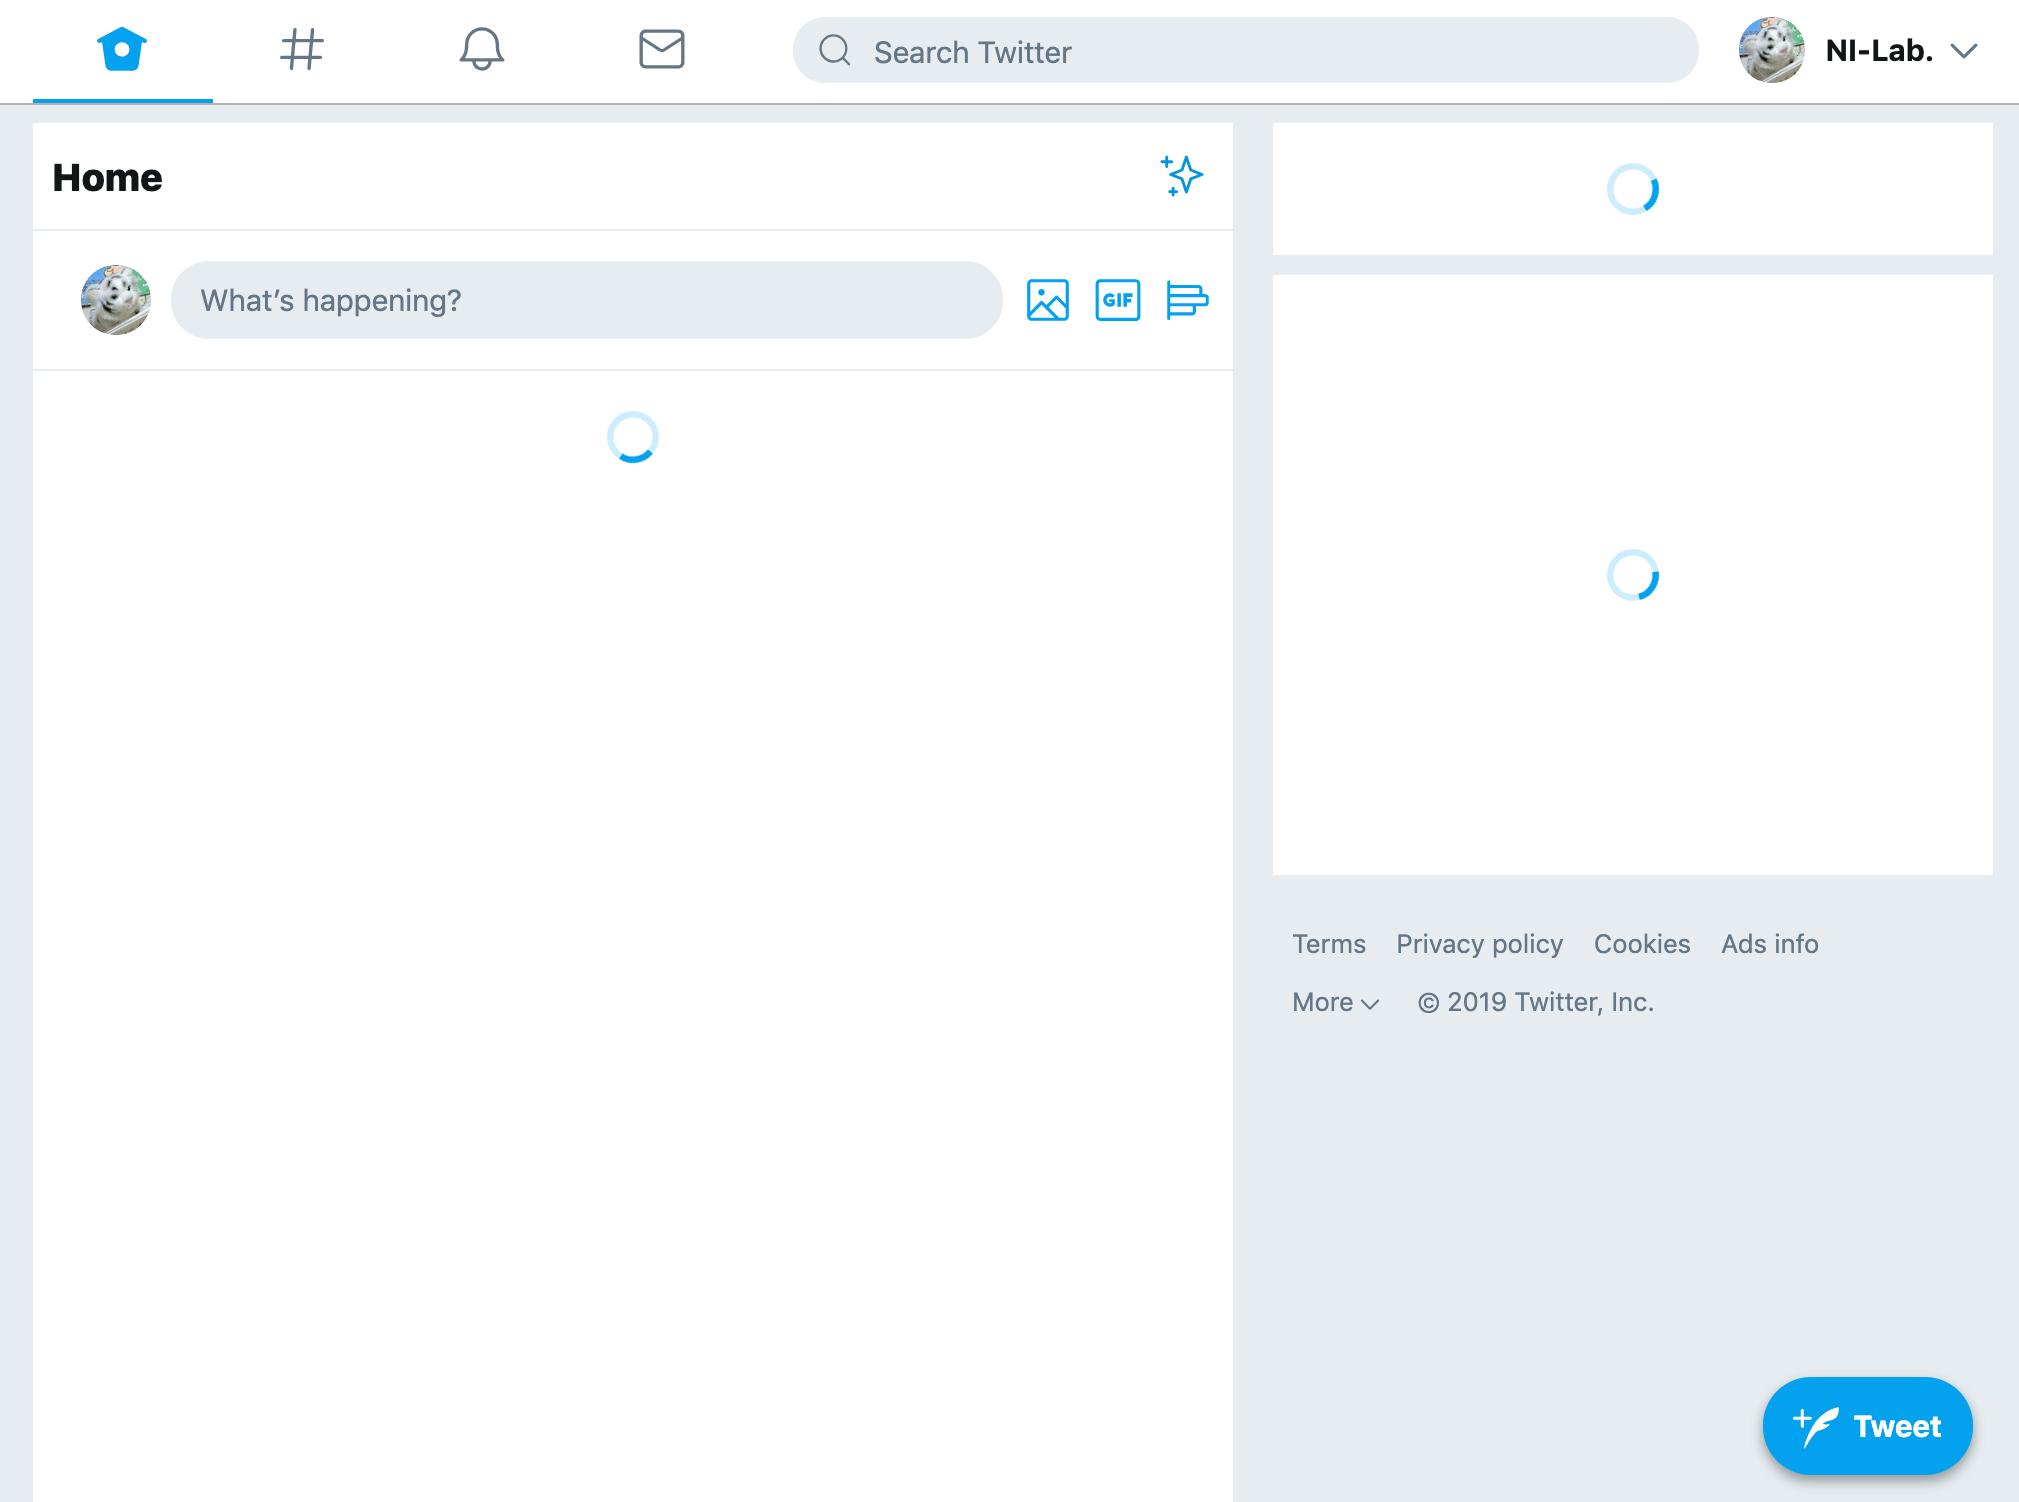Viewport: 2019px width, 1502px height.
Task: Click the floating Tweet button
Action: 1867,1425
